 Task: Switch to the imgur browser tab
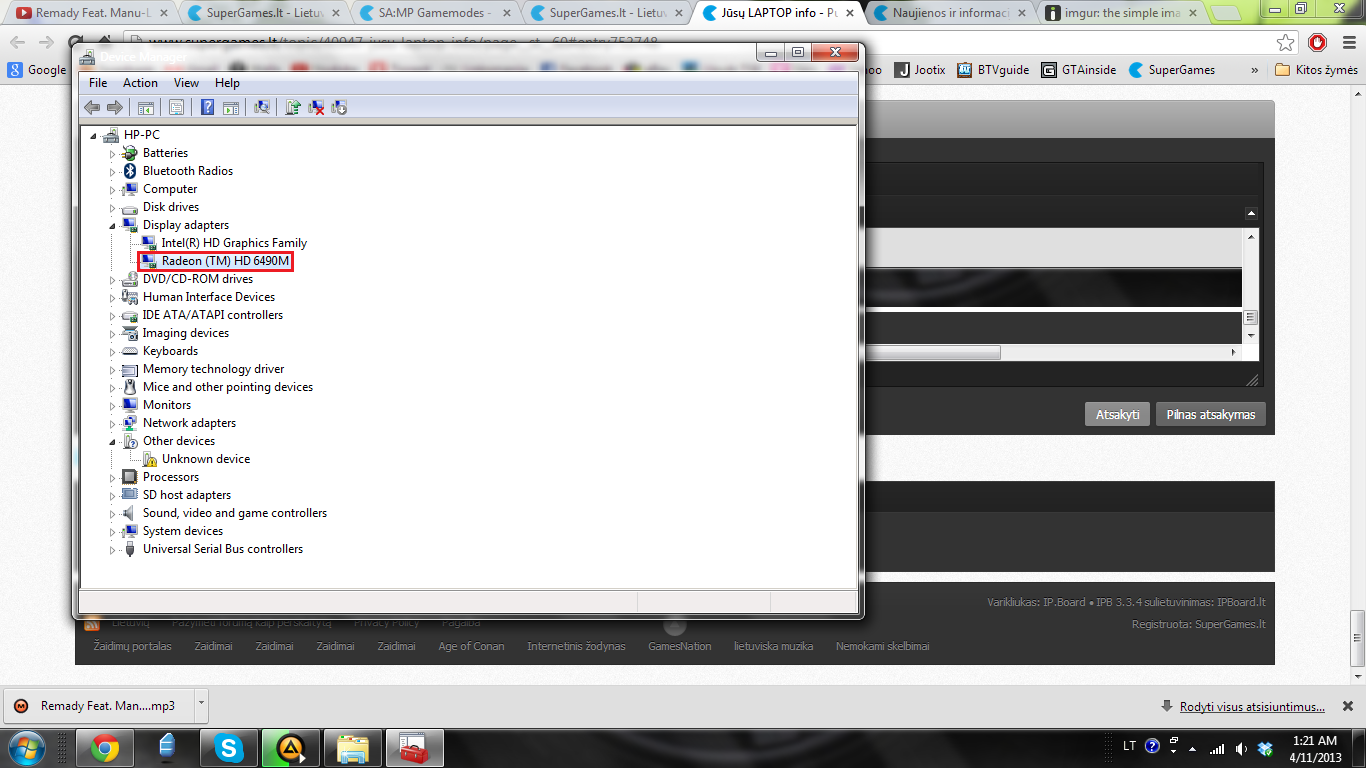[x=1123, y=13]
